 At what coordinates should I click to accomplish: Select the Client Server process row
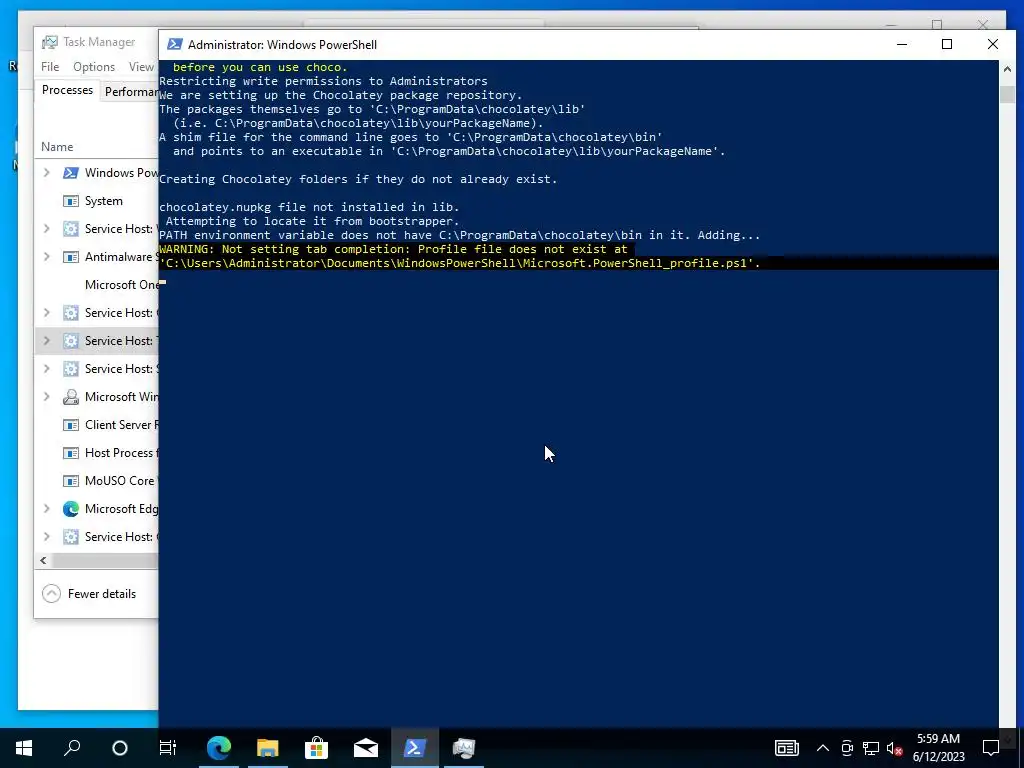click(97, 425)
